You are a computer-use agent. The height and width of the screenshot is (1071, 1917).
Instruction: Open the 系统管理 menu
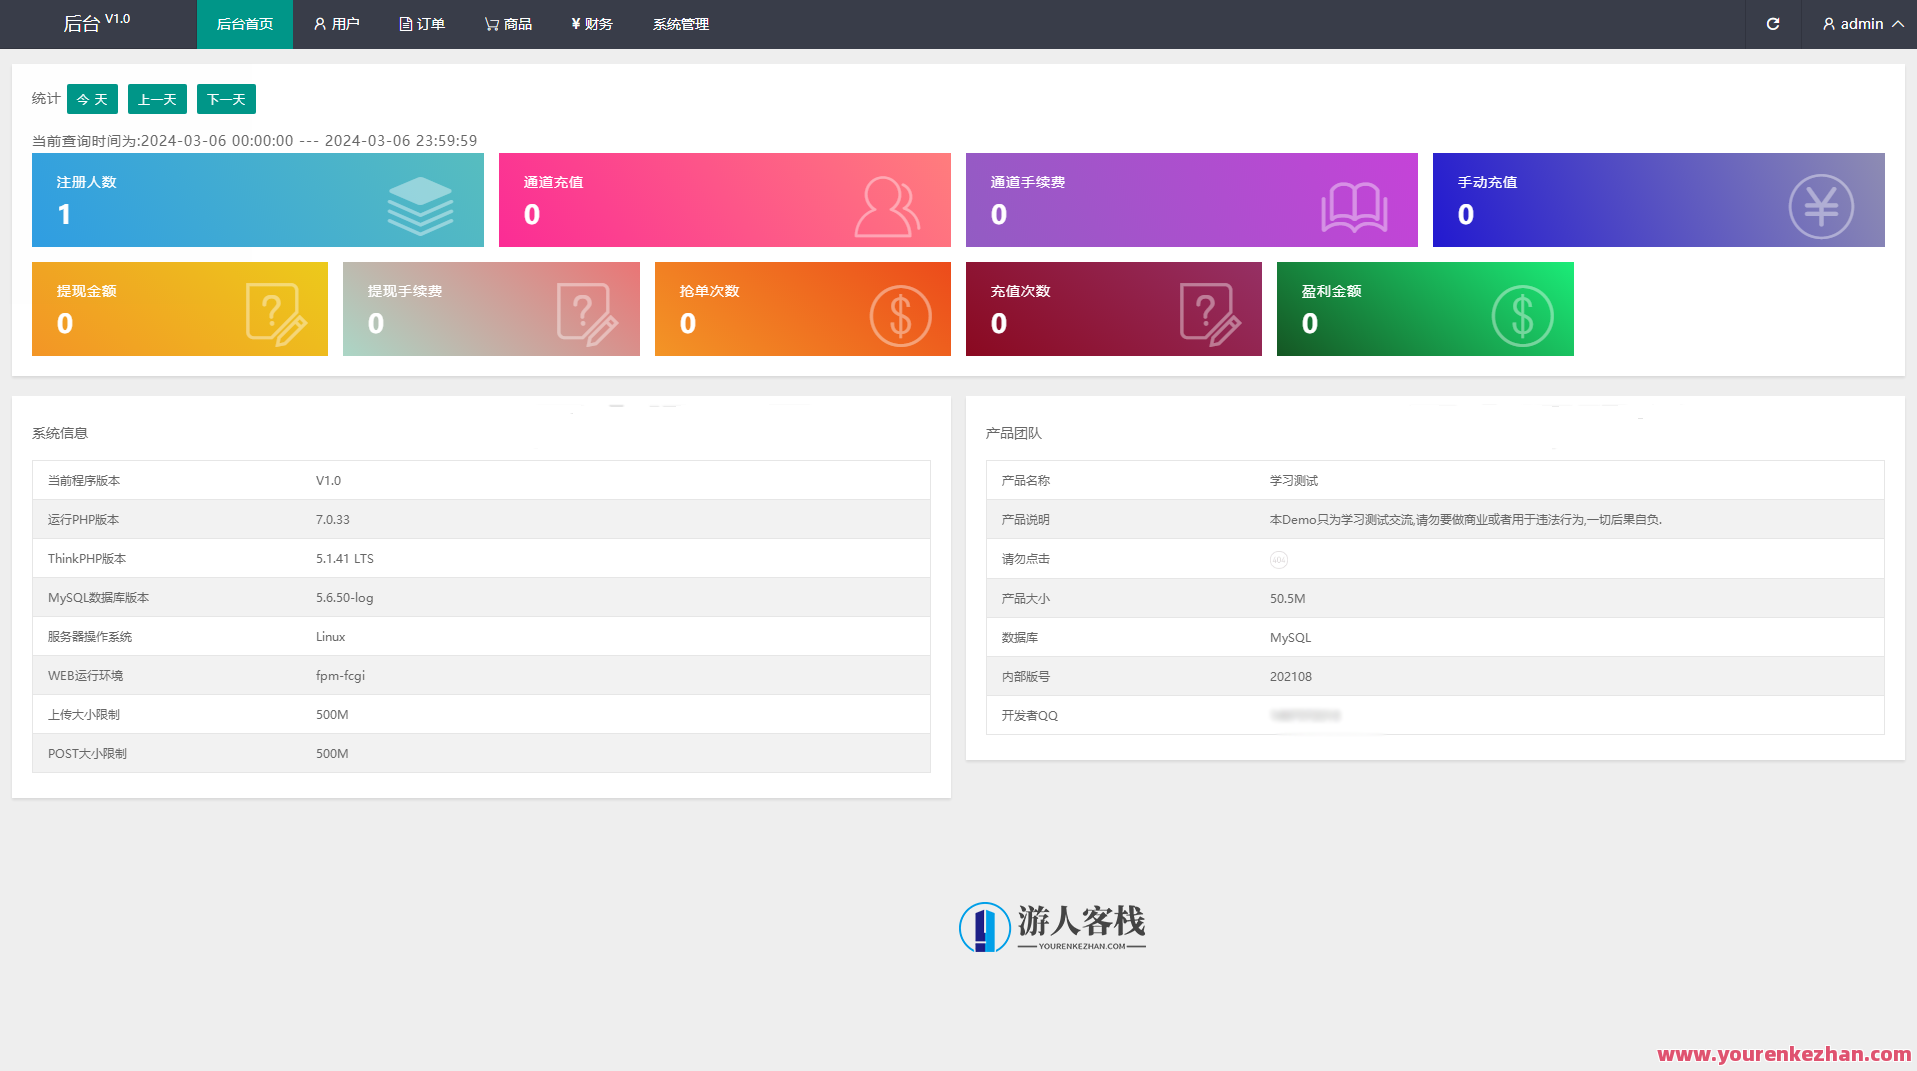coord(681,24)
